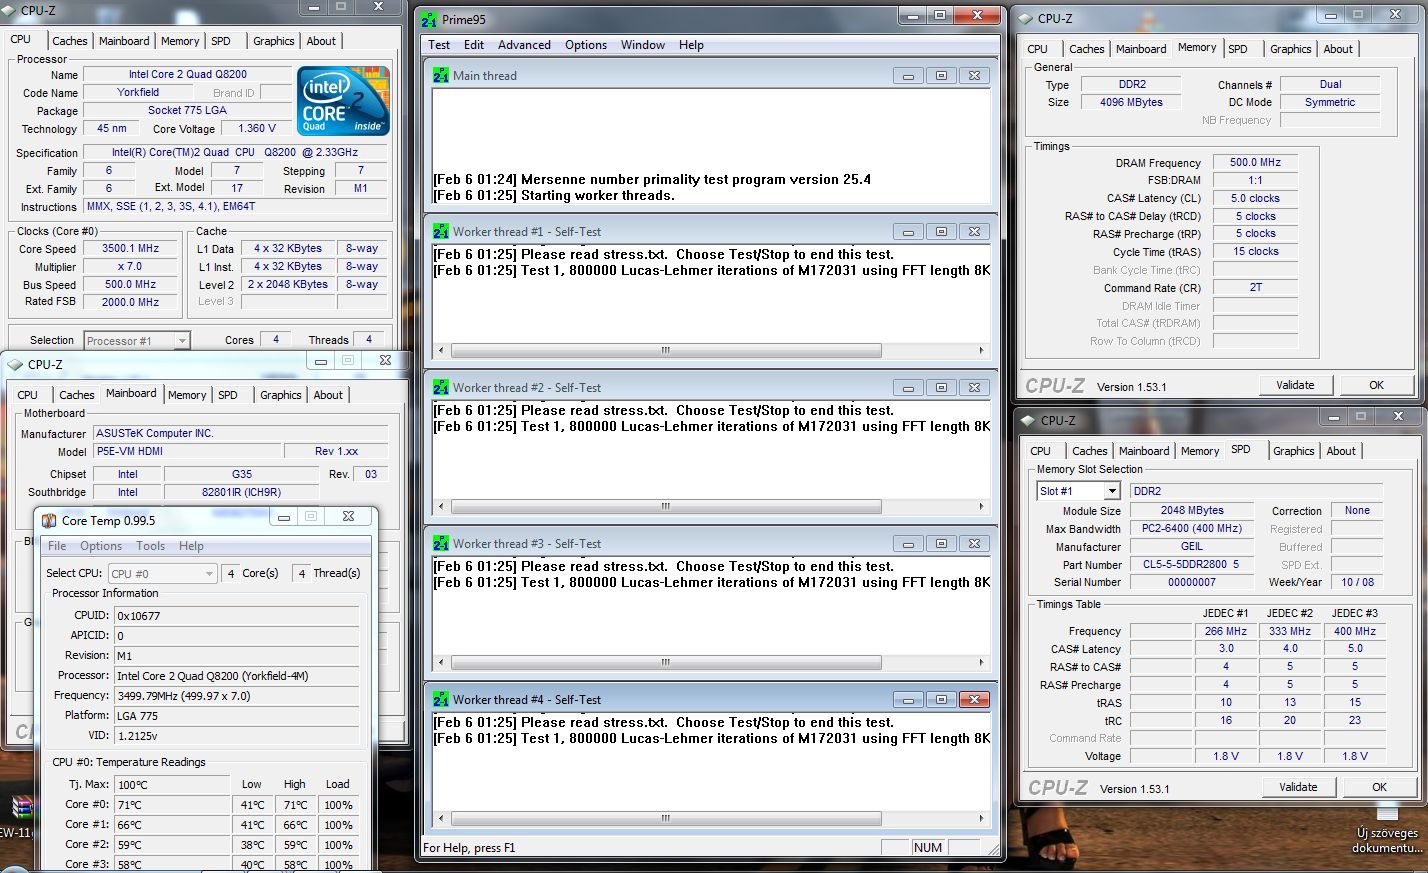The image size is (1428, 873).
Task: Click Worker thread #4 scrollbar left arrow
Action: (442, 819)
